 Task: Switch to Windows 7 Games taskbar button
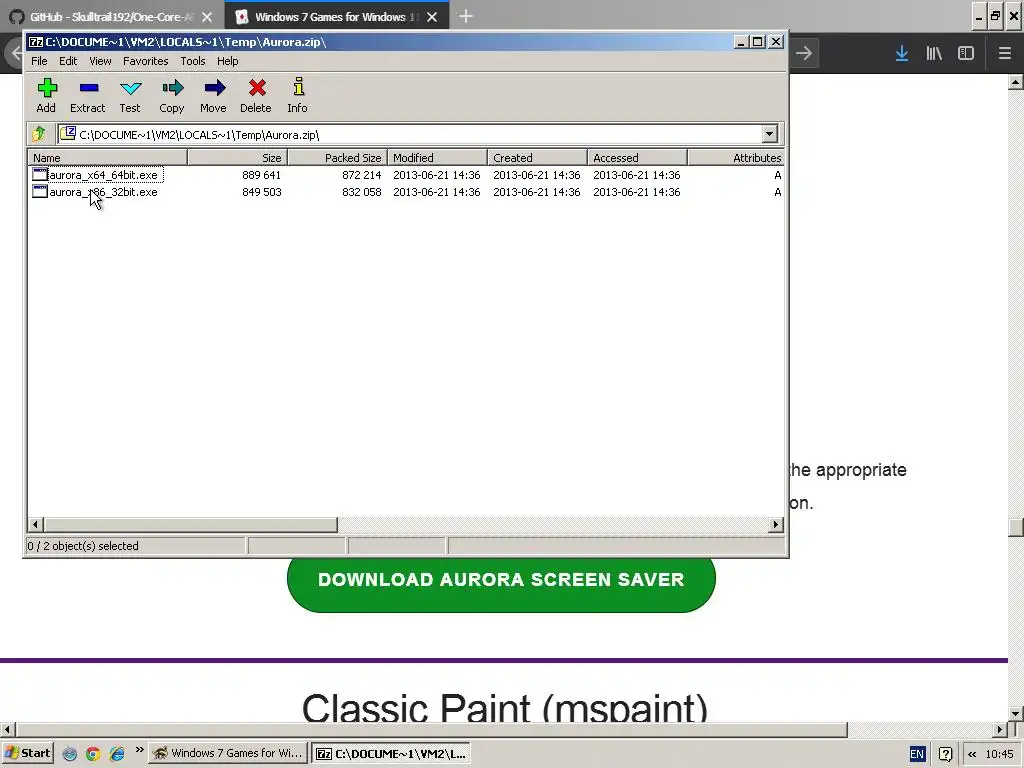pyautogui.click(x=227, y=754)
